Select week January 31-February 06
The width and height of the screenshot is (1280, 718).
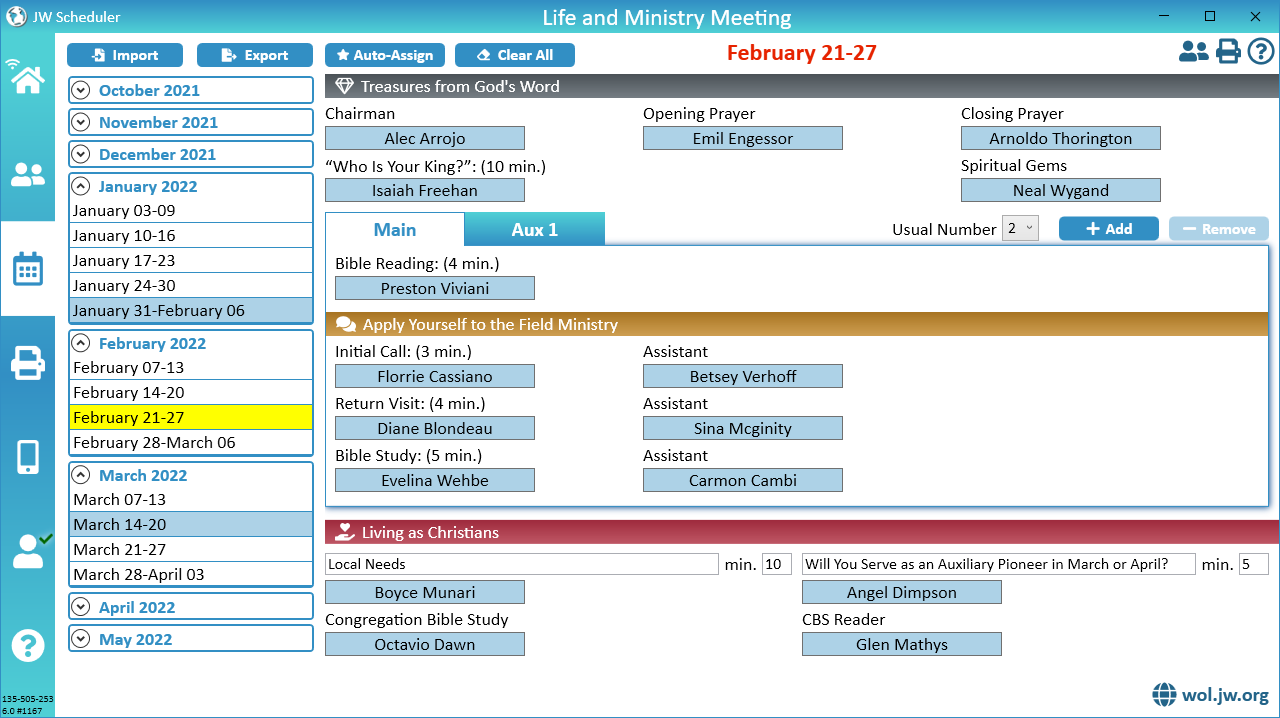[191, 311]
